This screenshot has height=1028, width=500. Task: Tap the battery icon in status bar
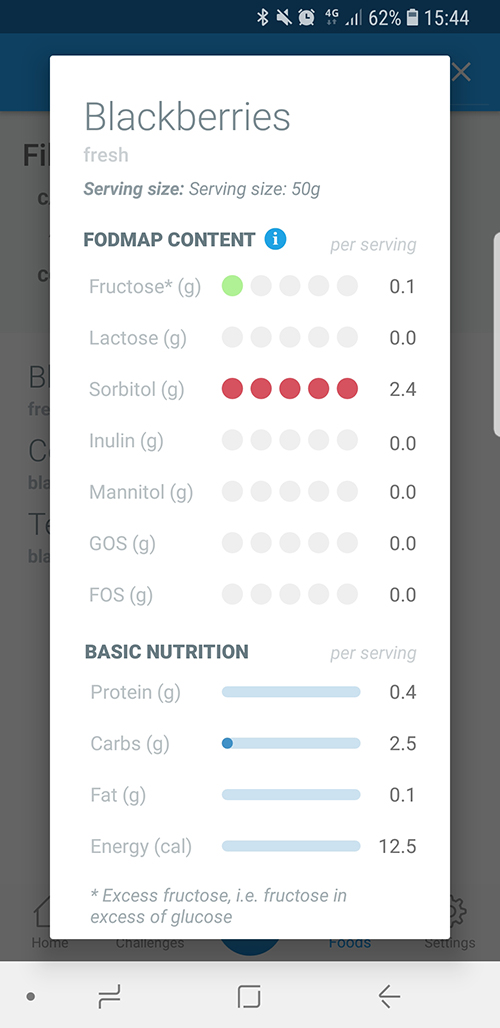tap(412, 18)
